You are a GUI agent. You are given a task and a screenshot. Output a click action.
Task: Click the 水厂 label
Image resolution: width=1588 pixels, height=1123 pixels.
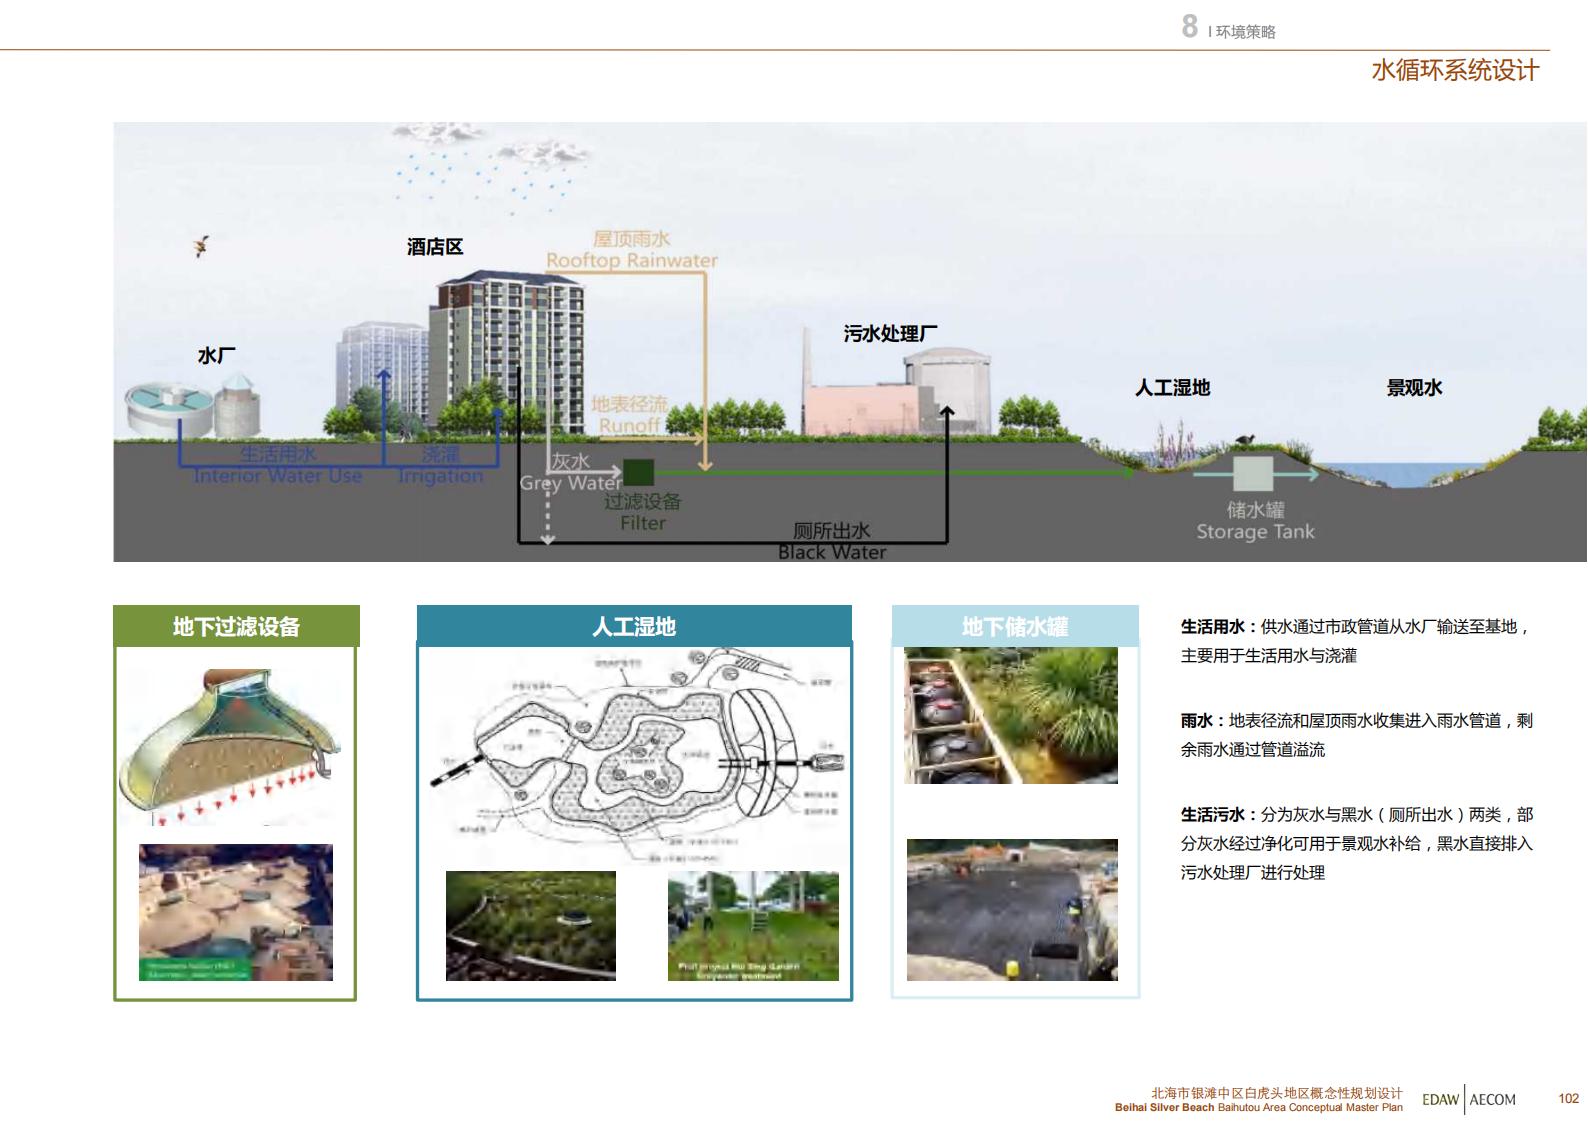click(216, 356)
